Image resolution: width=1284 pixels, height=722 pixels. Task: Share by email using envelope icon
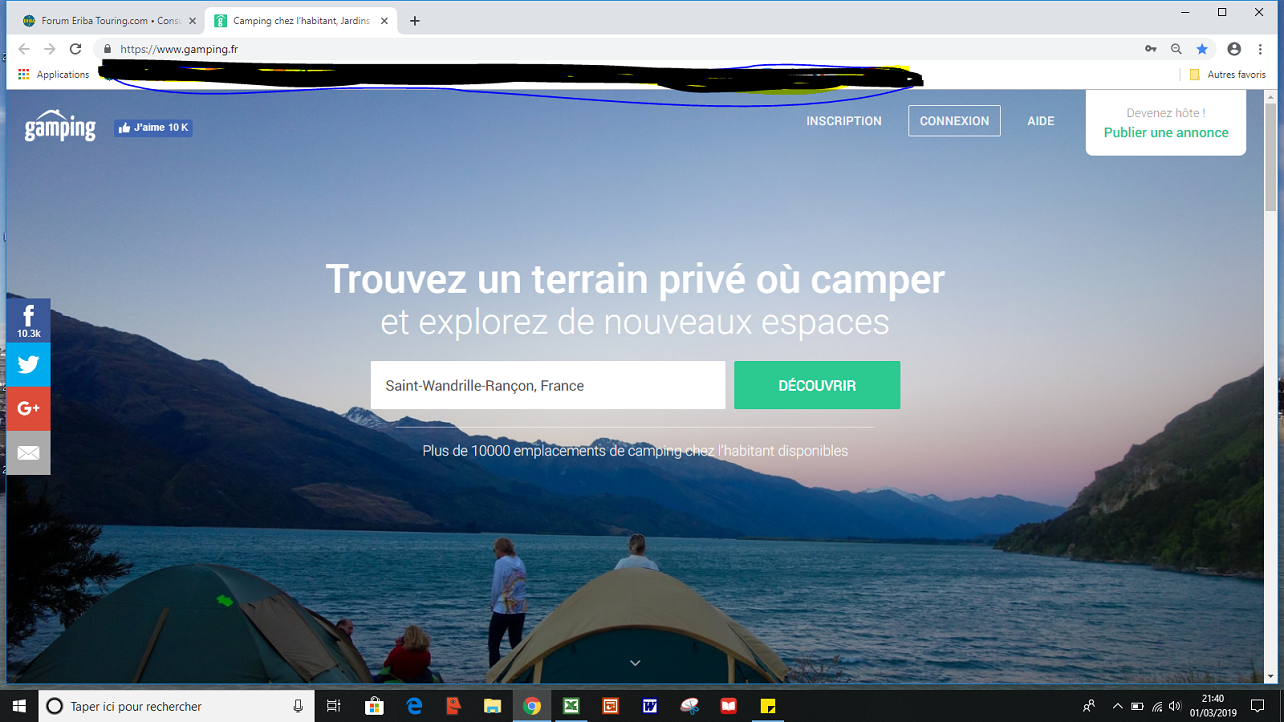tap(28, 453)
